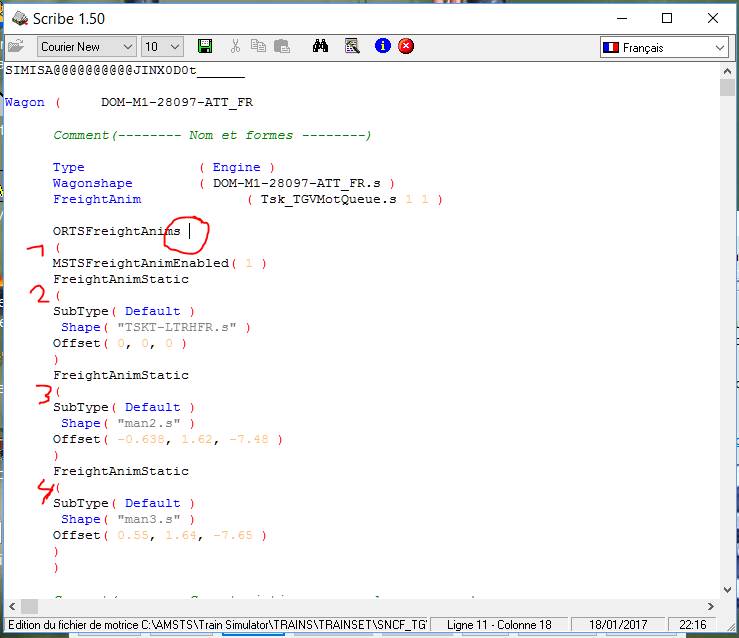Minimize the Scribe window
The height and width of the screenshot is (638, 739).
point(622,19)
